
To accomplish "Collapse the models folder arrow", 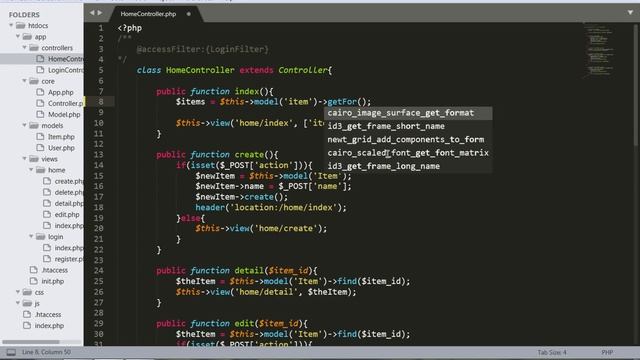I will [x=24, y=125].
